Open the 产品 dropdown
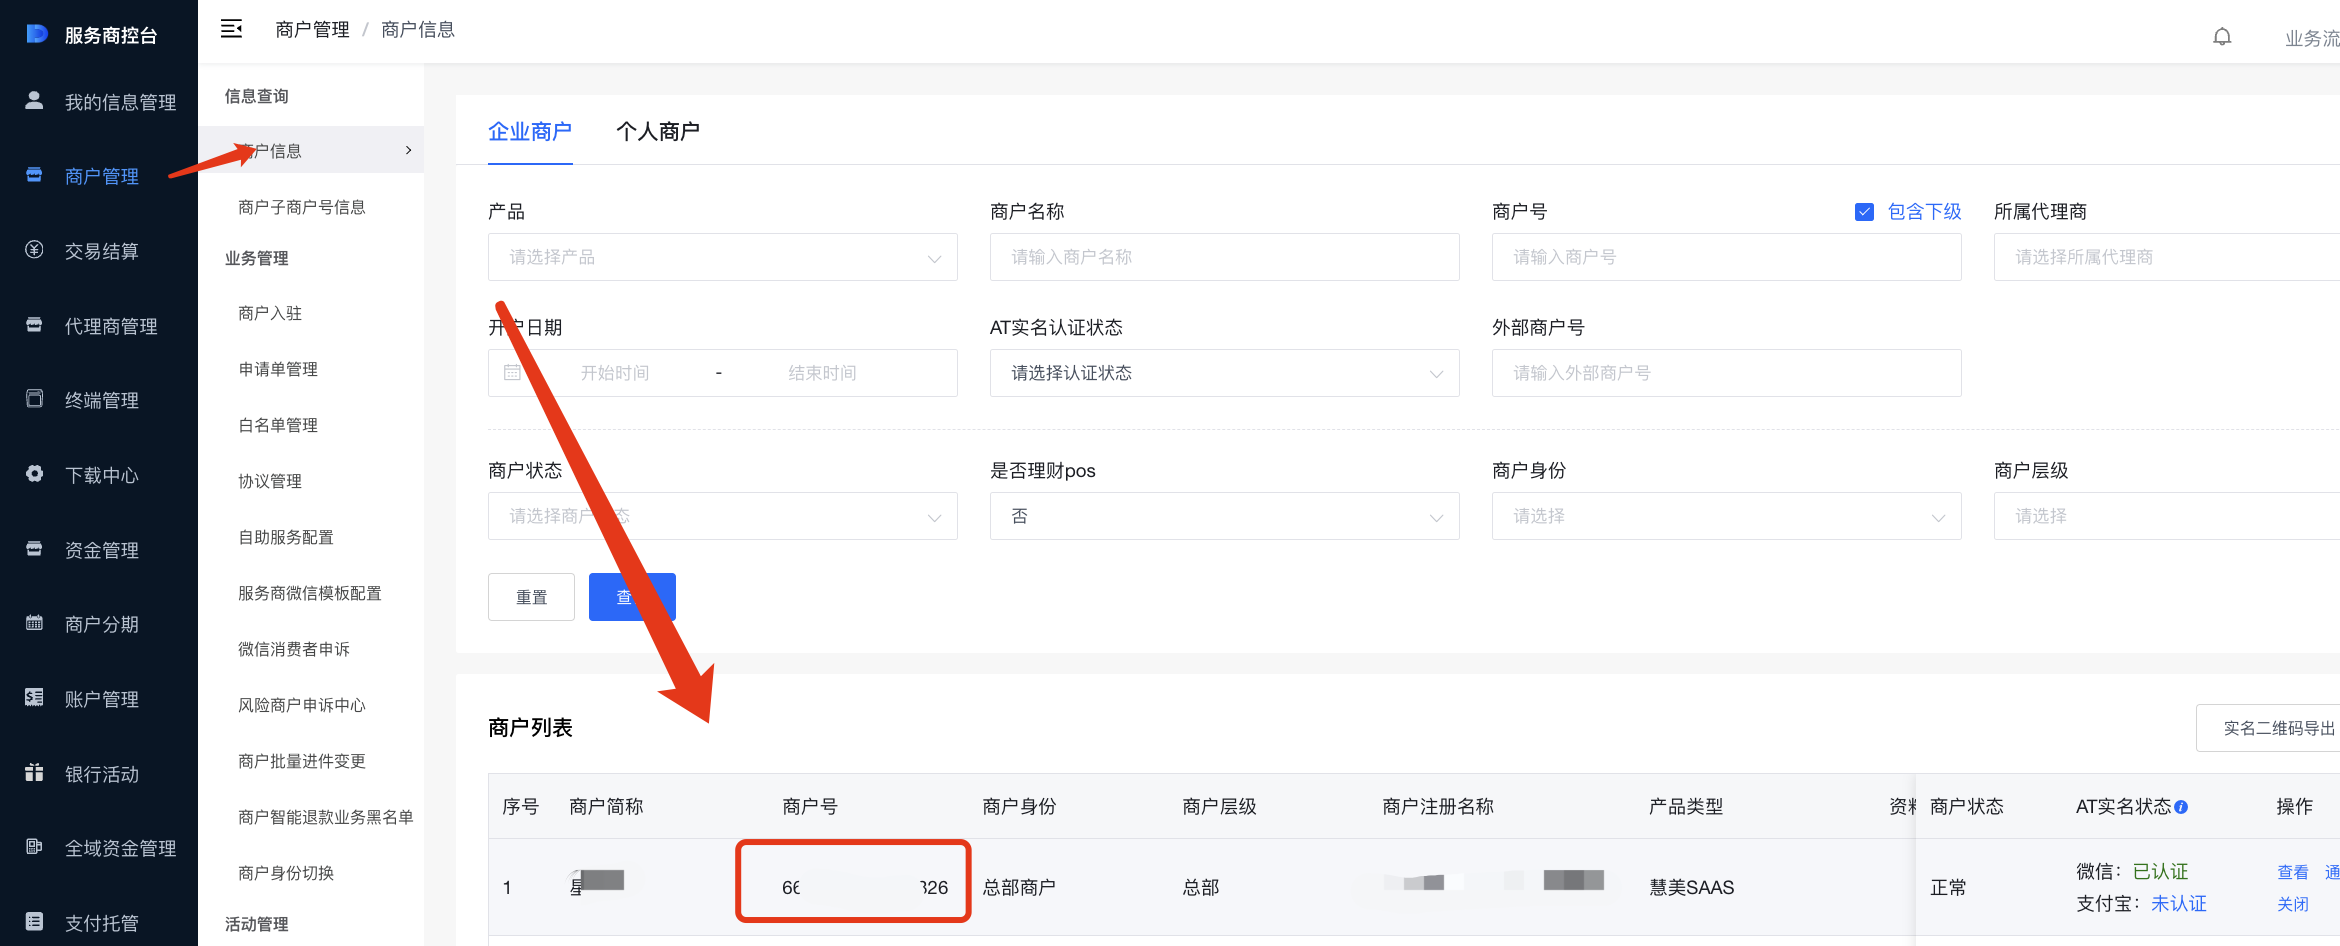Screen dimensions: 2340x946 723,257
